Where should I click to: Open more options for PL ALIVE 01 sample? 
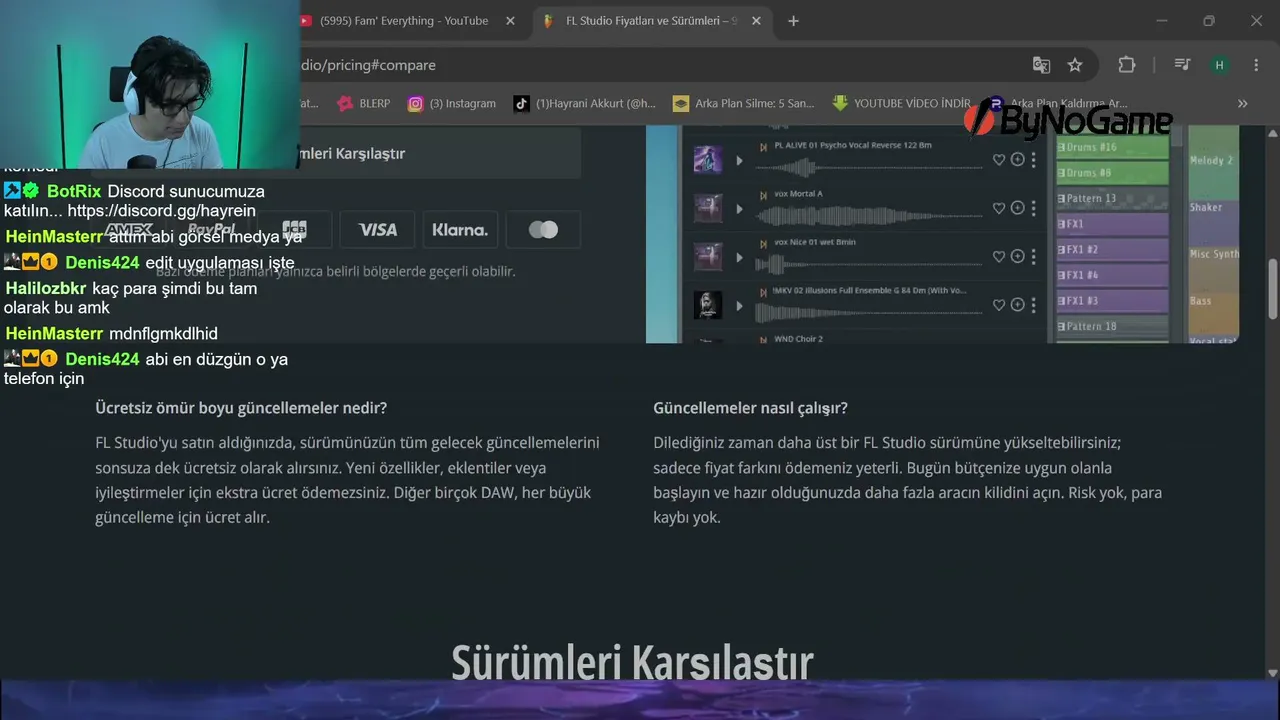tap(1033, 160)
